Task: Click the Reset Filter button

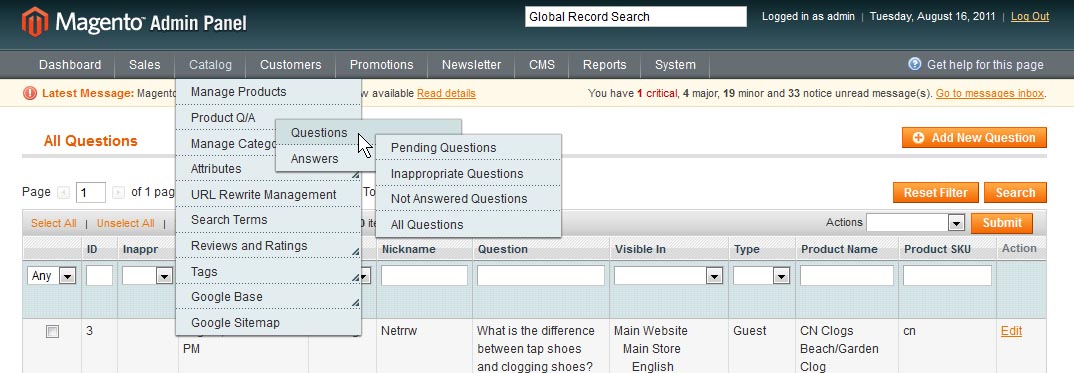Action: [936, 193]
